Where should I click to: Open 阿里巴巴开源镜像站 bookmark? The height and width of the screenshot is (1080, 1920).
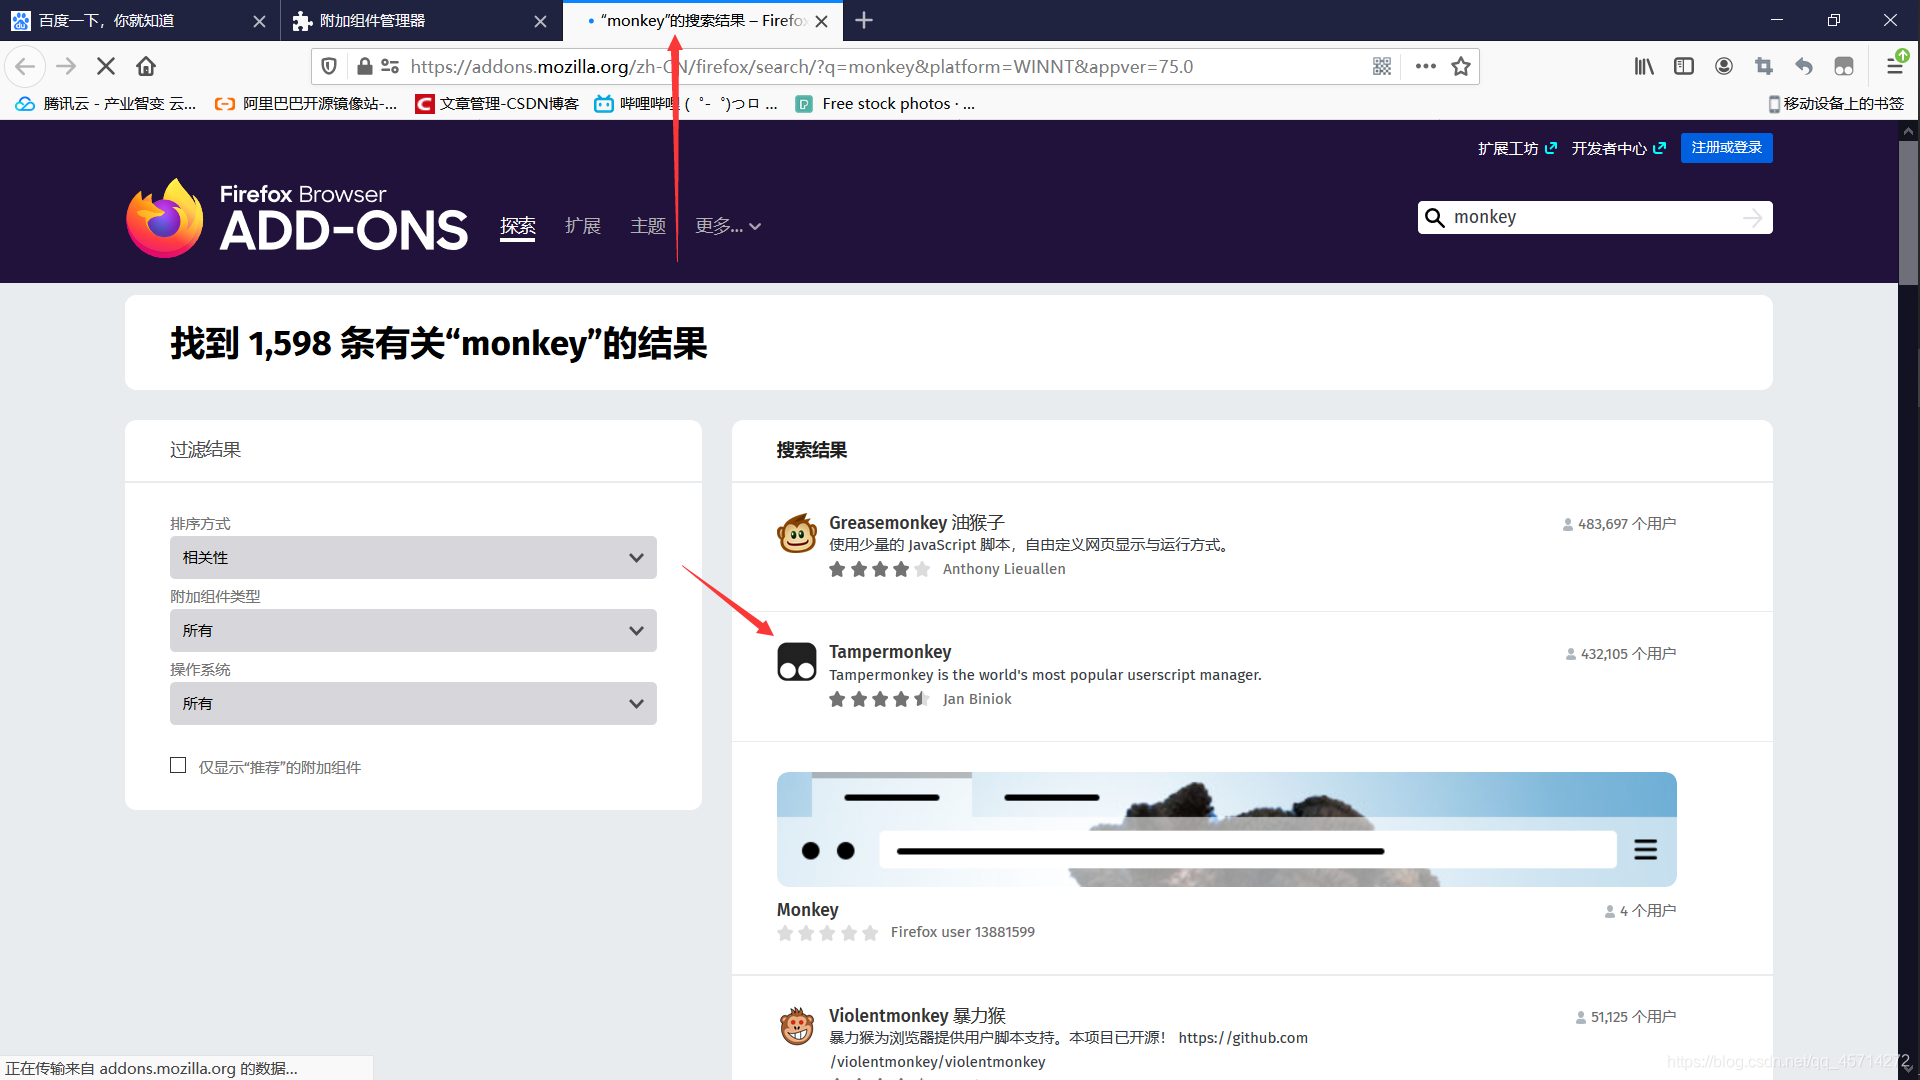306,103
